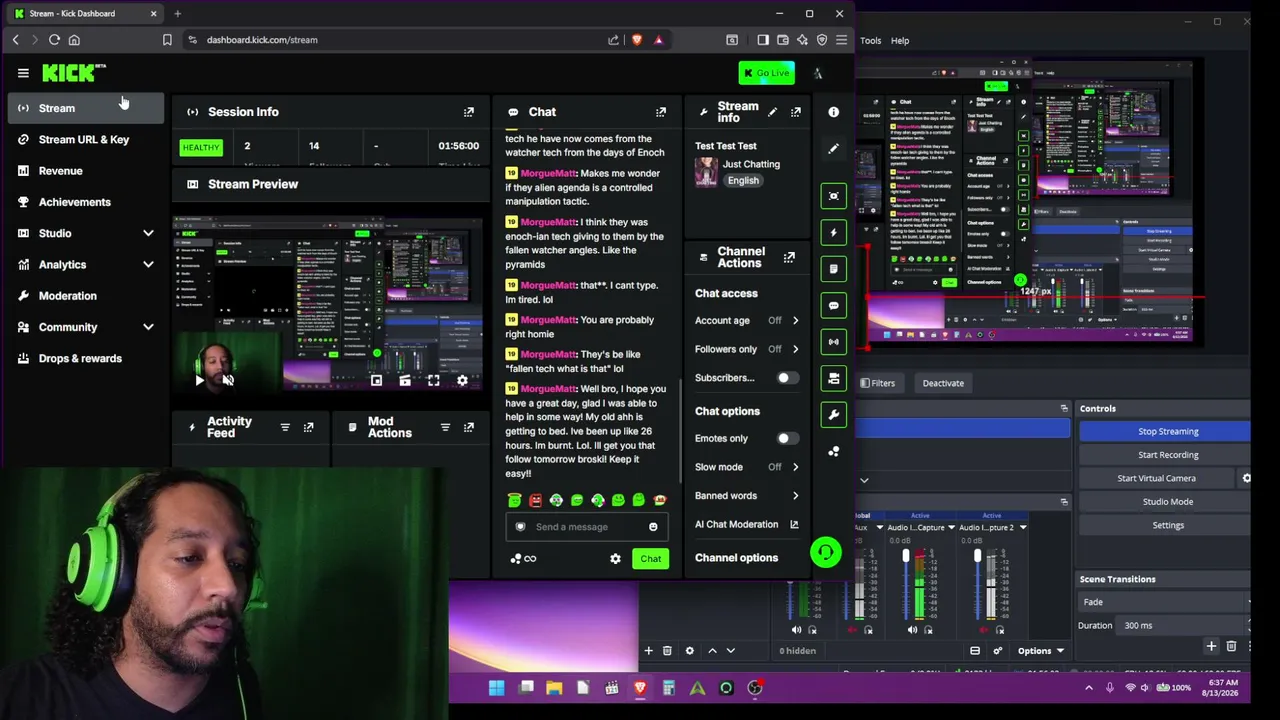Open OBS Studio Mode

1167,502
